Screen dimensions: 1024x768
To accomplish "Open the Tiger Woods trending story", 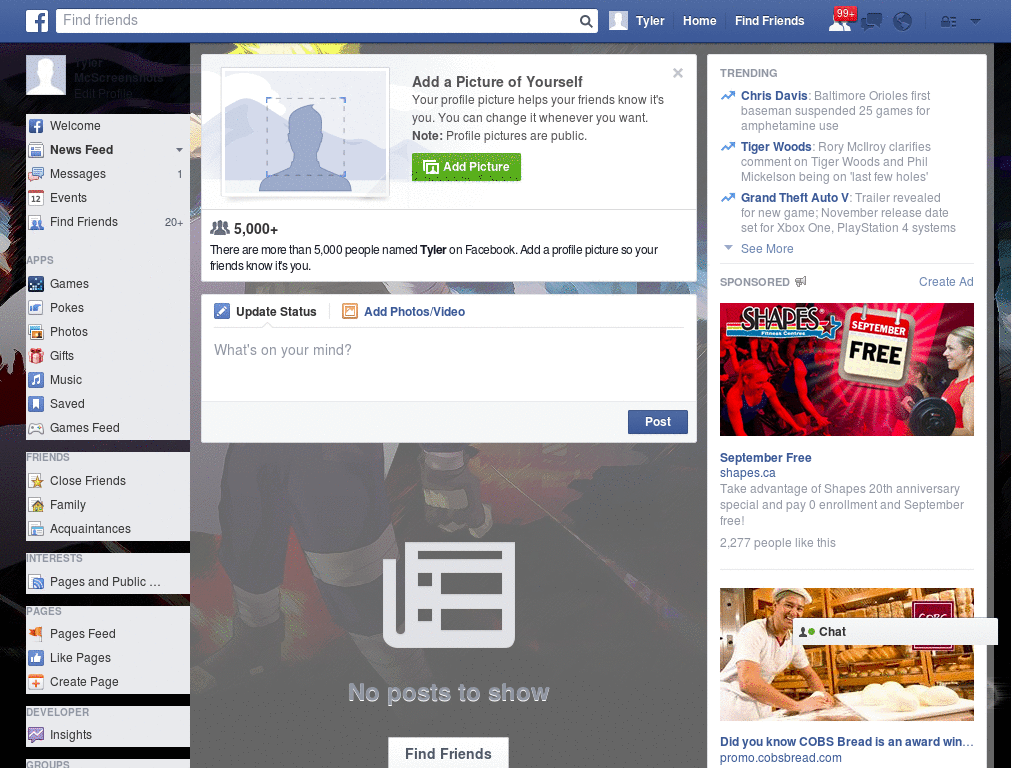I will tap(775, 147).
